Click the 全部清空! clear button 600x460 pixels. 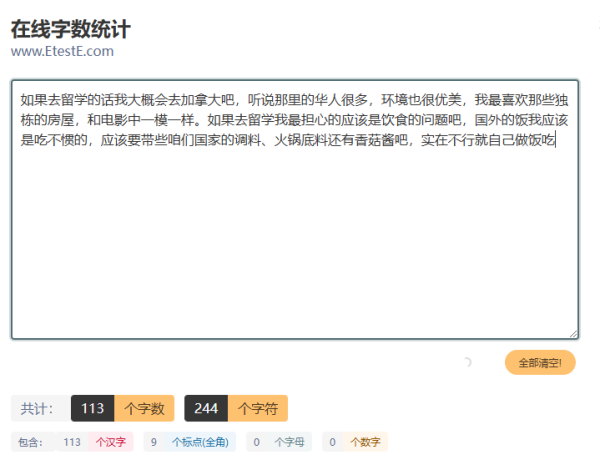[540, 362]
